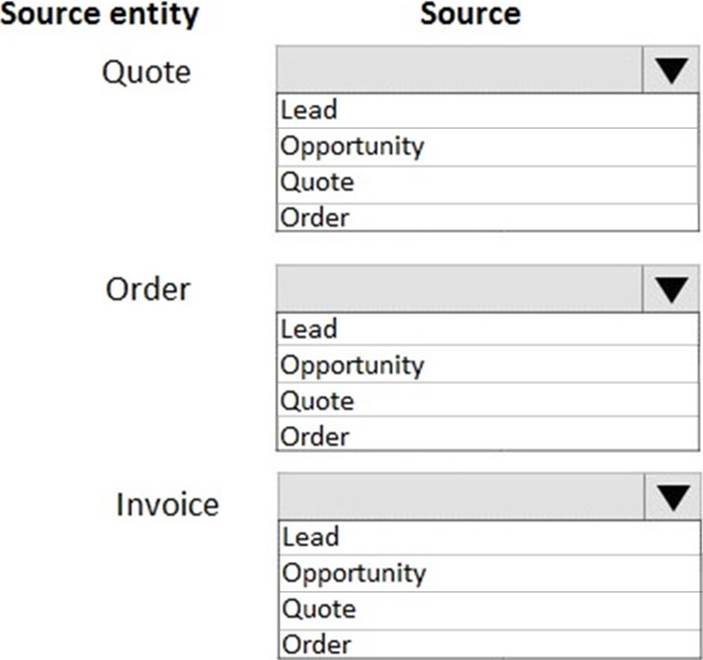Pick Quote in the Quote source list

coord(487,182)
